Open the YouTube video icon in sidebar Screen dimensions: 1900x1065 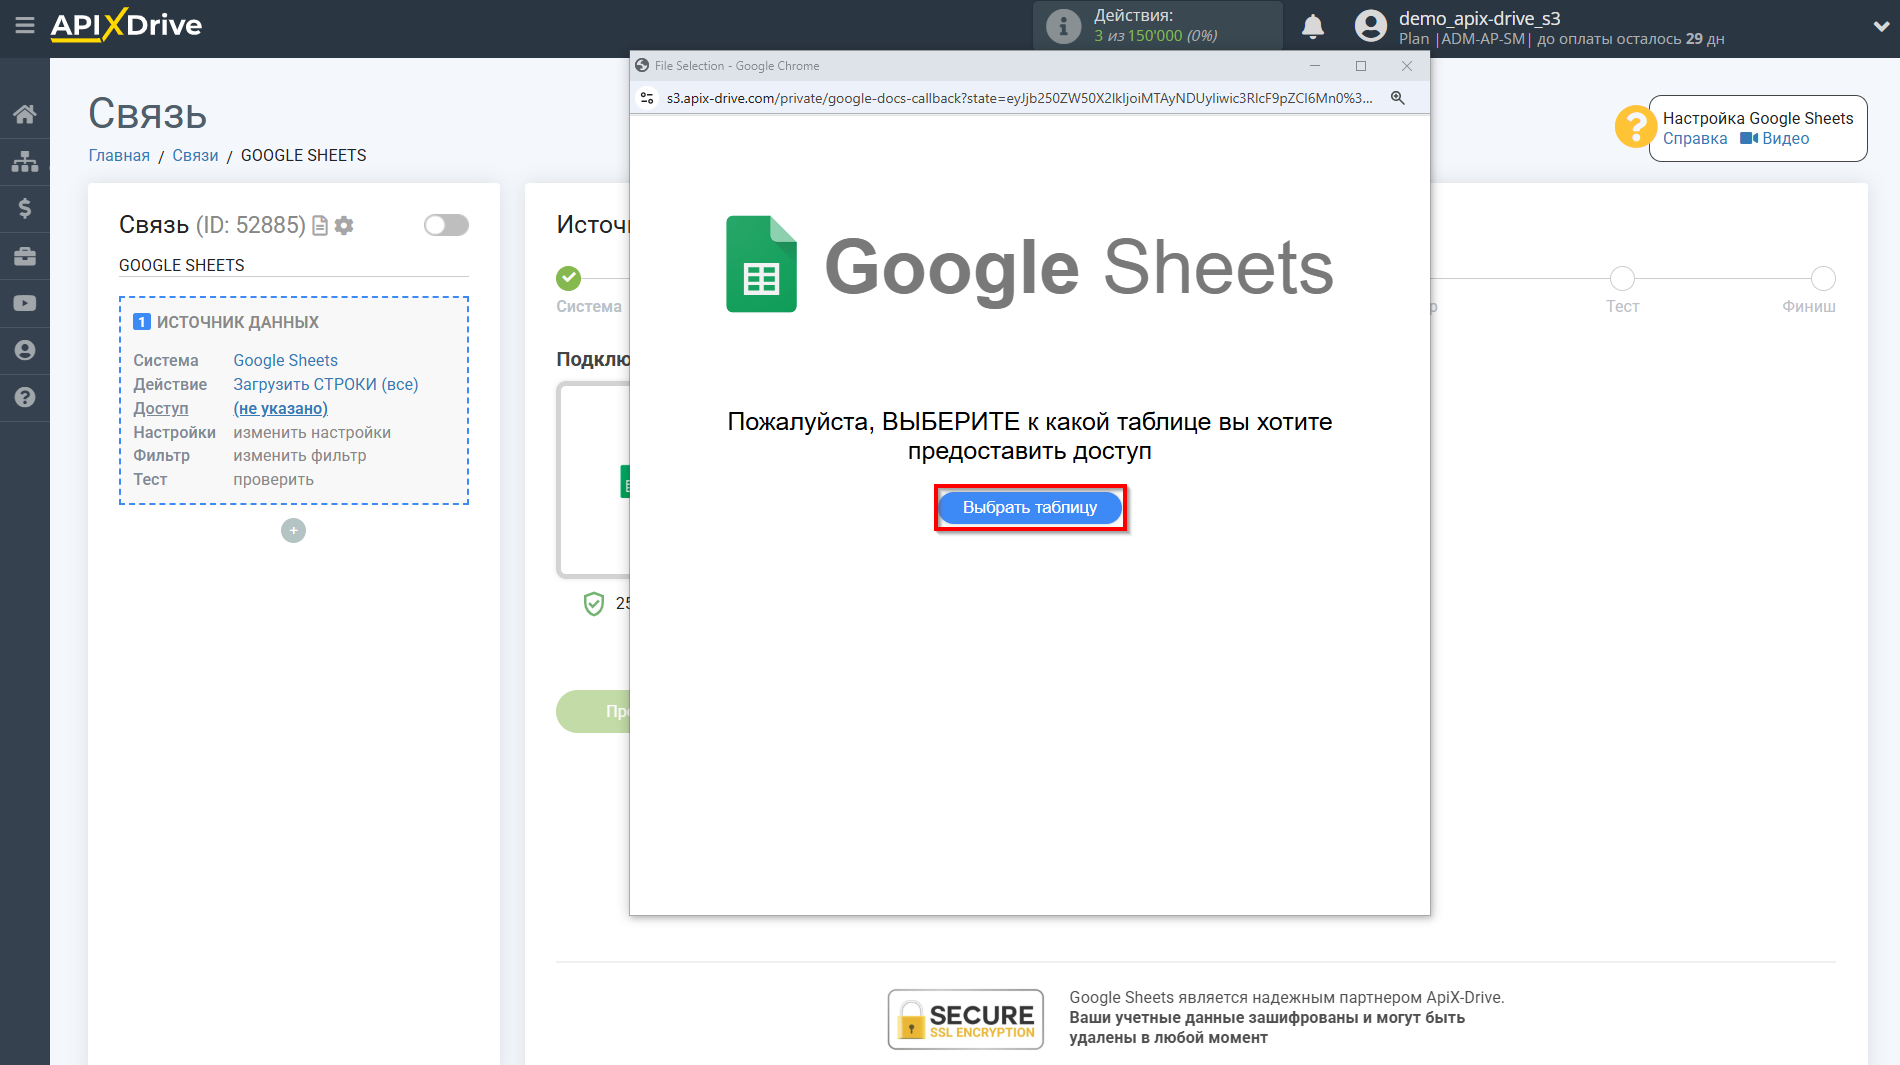[x=25, y=302]
